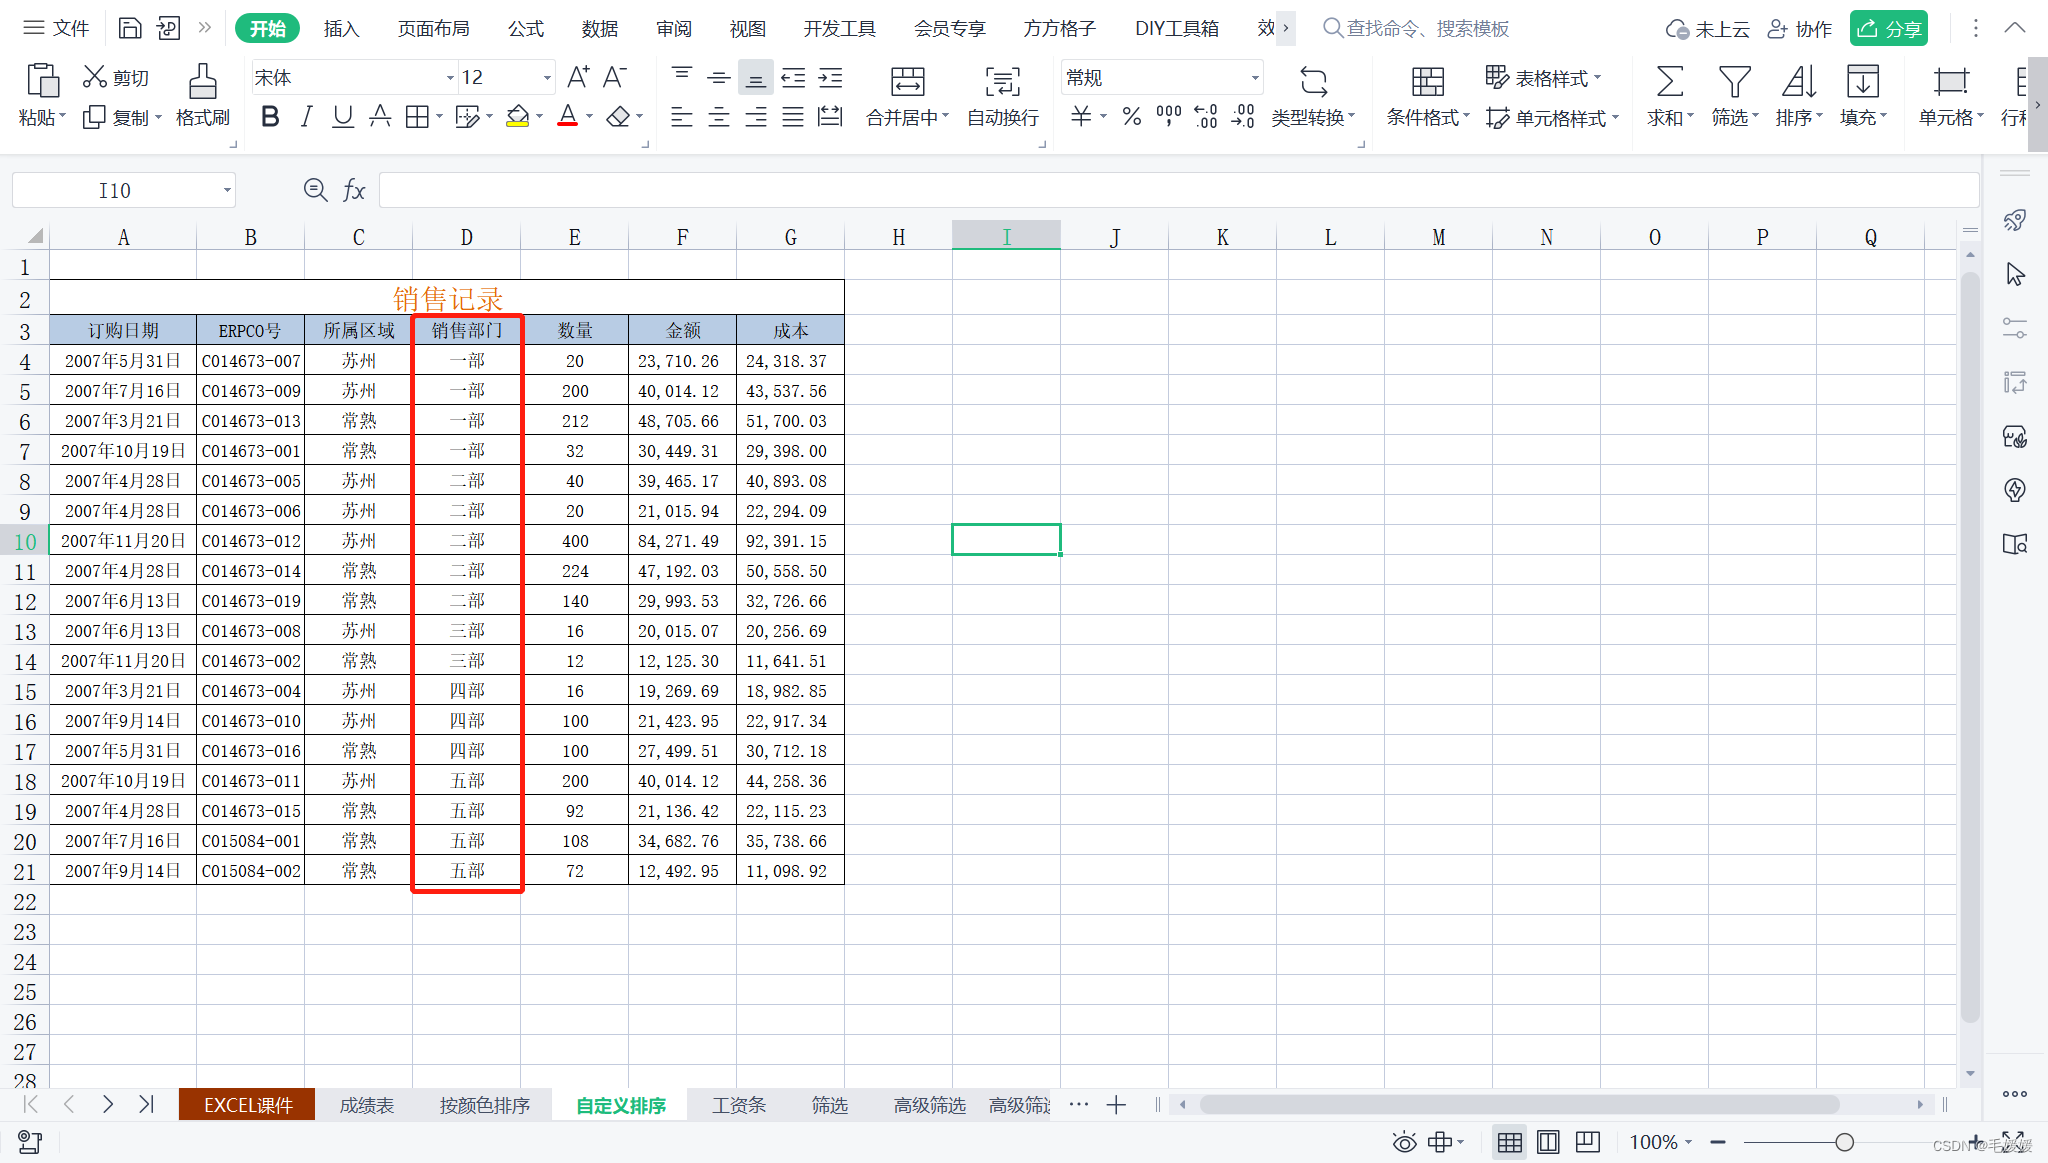Toggle bold formatting

coord(270,117)
